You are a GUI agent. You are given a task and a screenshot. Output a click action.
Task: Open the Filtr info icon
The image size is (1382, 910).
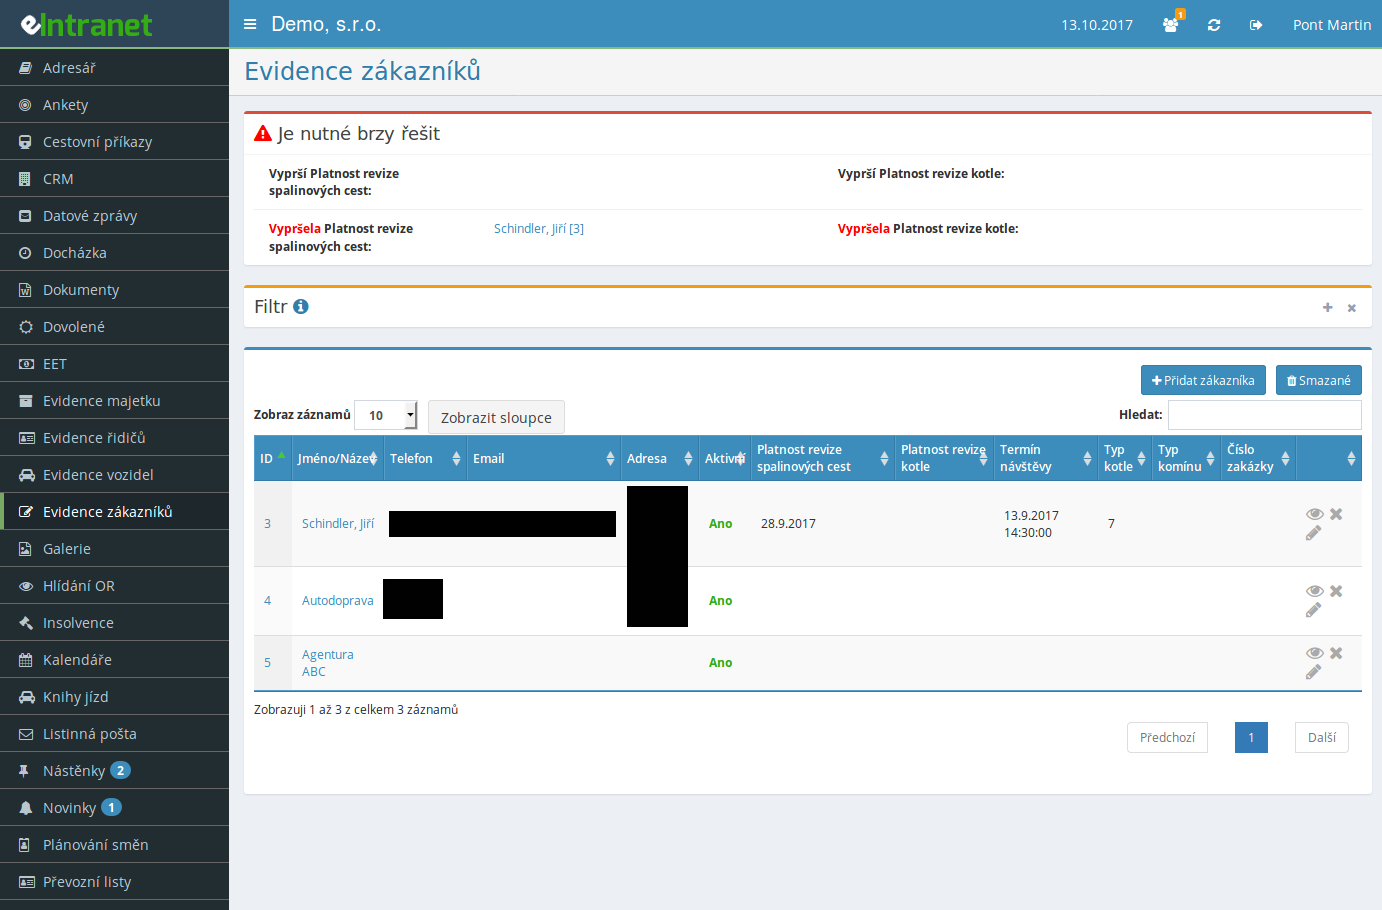point(300,307)
